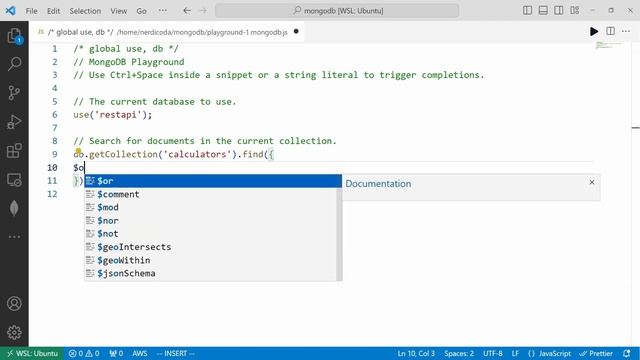Viewport: 640px width, 360px height.
Task: Open the WSL: Ubuntu remote menu
Action: pyautogui.click(x=32, y=353)
